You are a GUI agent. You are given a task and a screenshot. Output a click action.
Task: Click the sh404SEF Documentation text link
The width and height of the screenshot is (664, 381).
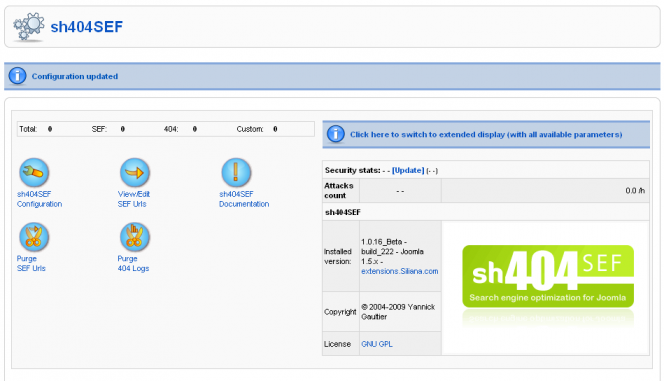(244, 199)
